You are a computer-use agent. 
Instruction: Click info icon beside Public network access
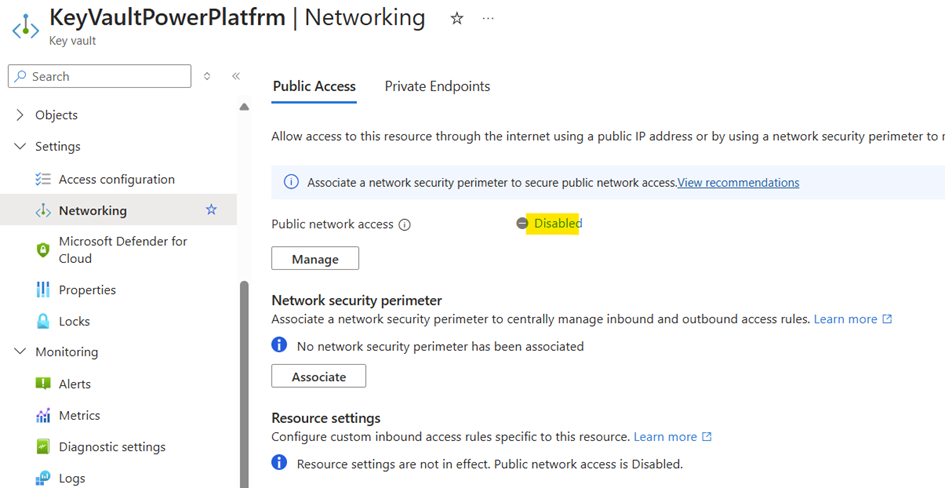click(404, 225)
